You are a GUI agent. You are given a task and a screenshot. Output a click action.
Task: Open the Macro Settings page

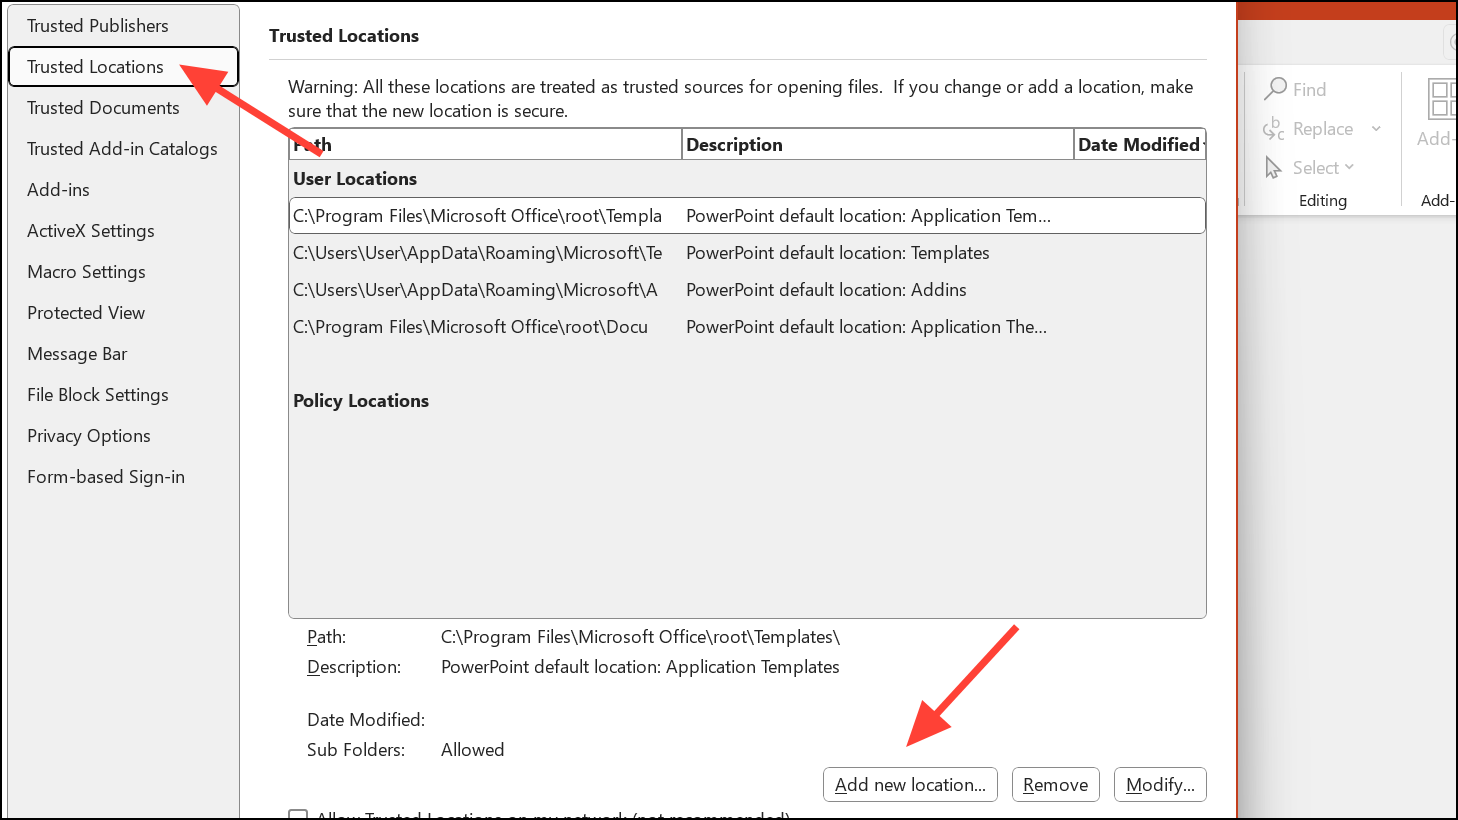click(86, 271)
